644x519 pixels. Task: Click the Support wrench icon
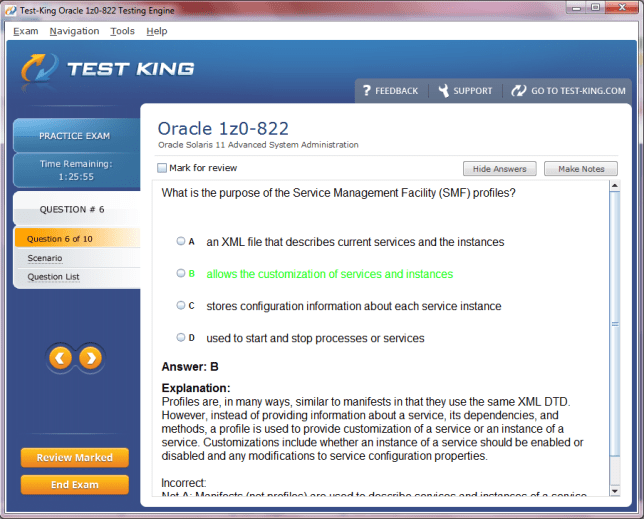(444, 91)
